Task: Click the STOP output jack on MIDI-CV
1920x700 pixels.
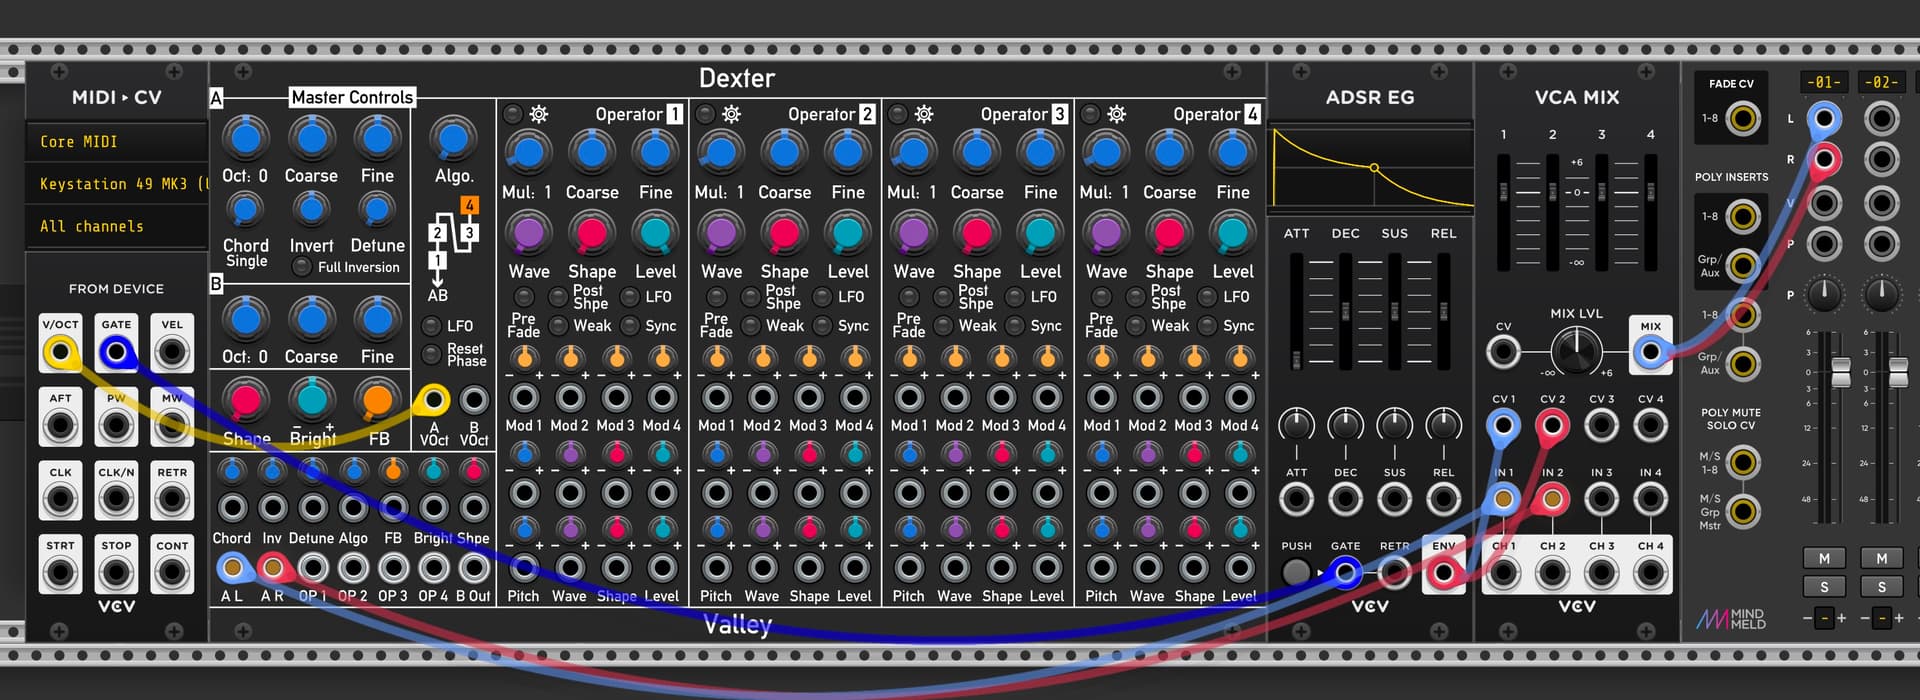Action: (116, 574)
